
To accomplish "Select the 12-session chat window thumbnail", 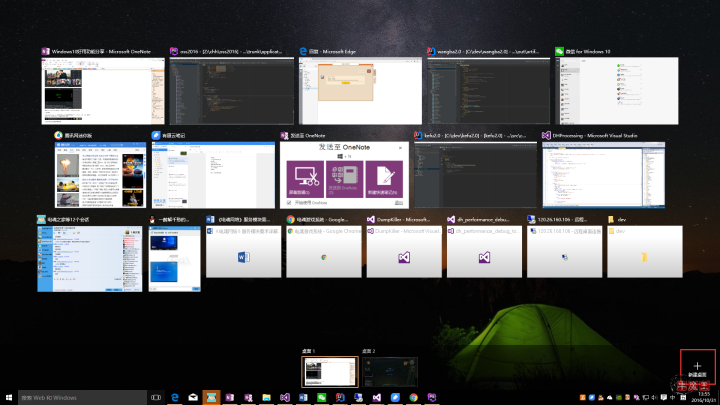I will [x=90, y=259].
